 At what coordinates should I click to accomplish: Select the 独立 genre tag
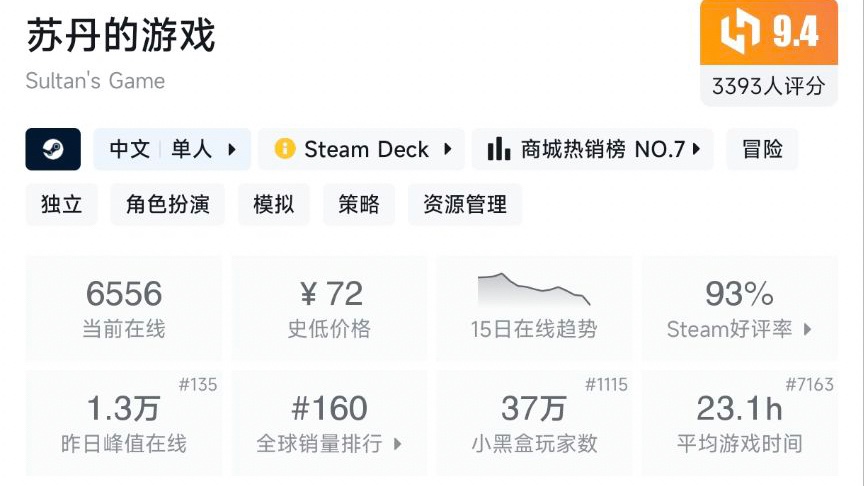click(x=62, y=204)
